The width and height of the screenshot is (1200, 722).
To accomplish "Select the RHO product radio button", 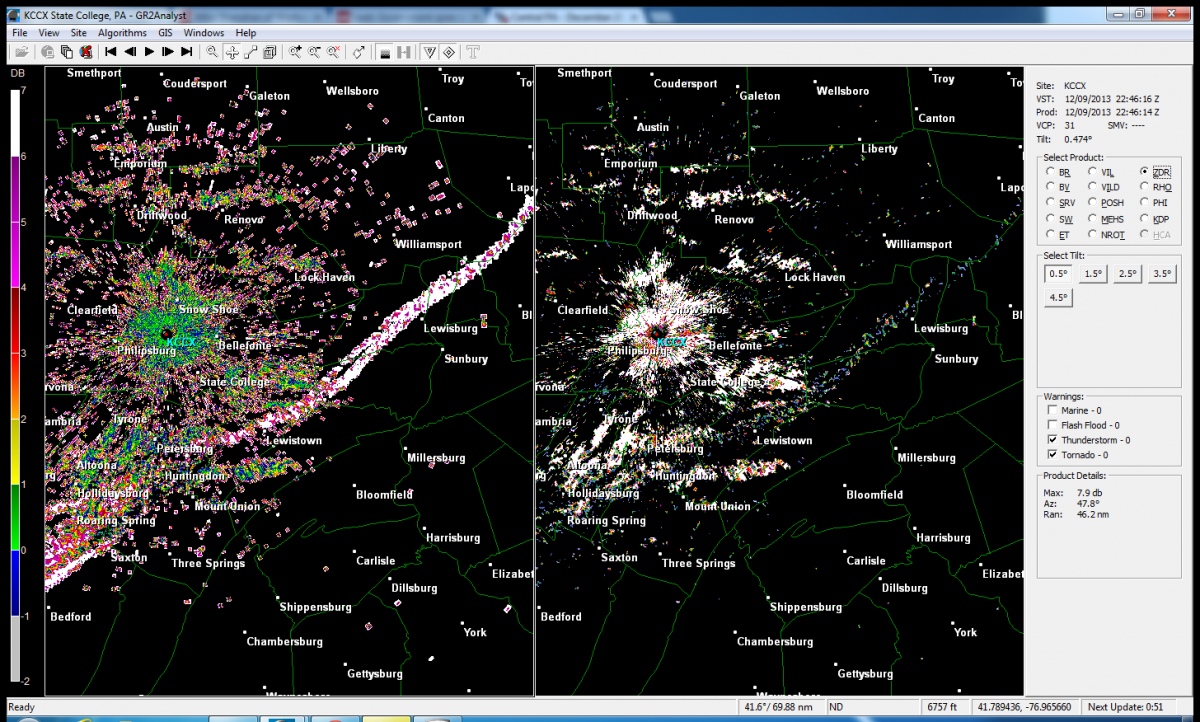I will coord(1144,187).
